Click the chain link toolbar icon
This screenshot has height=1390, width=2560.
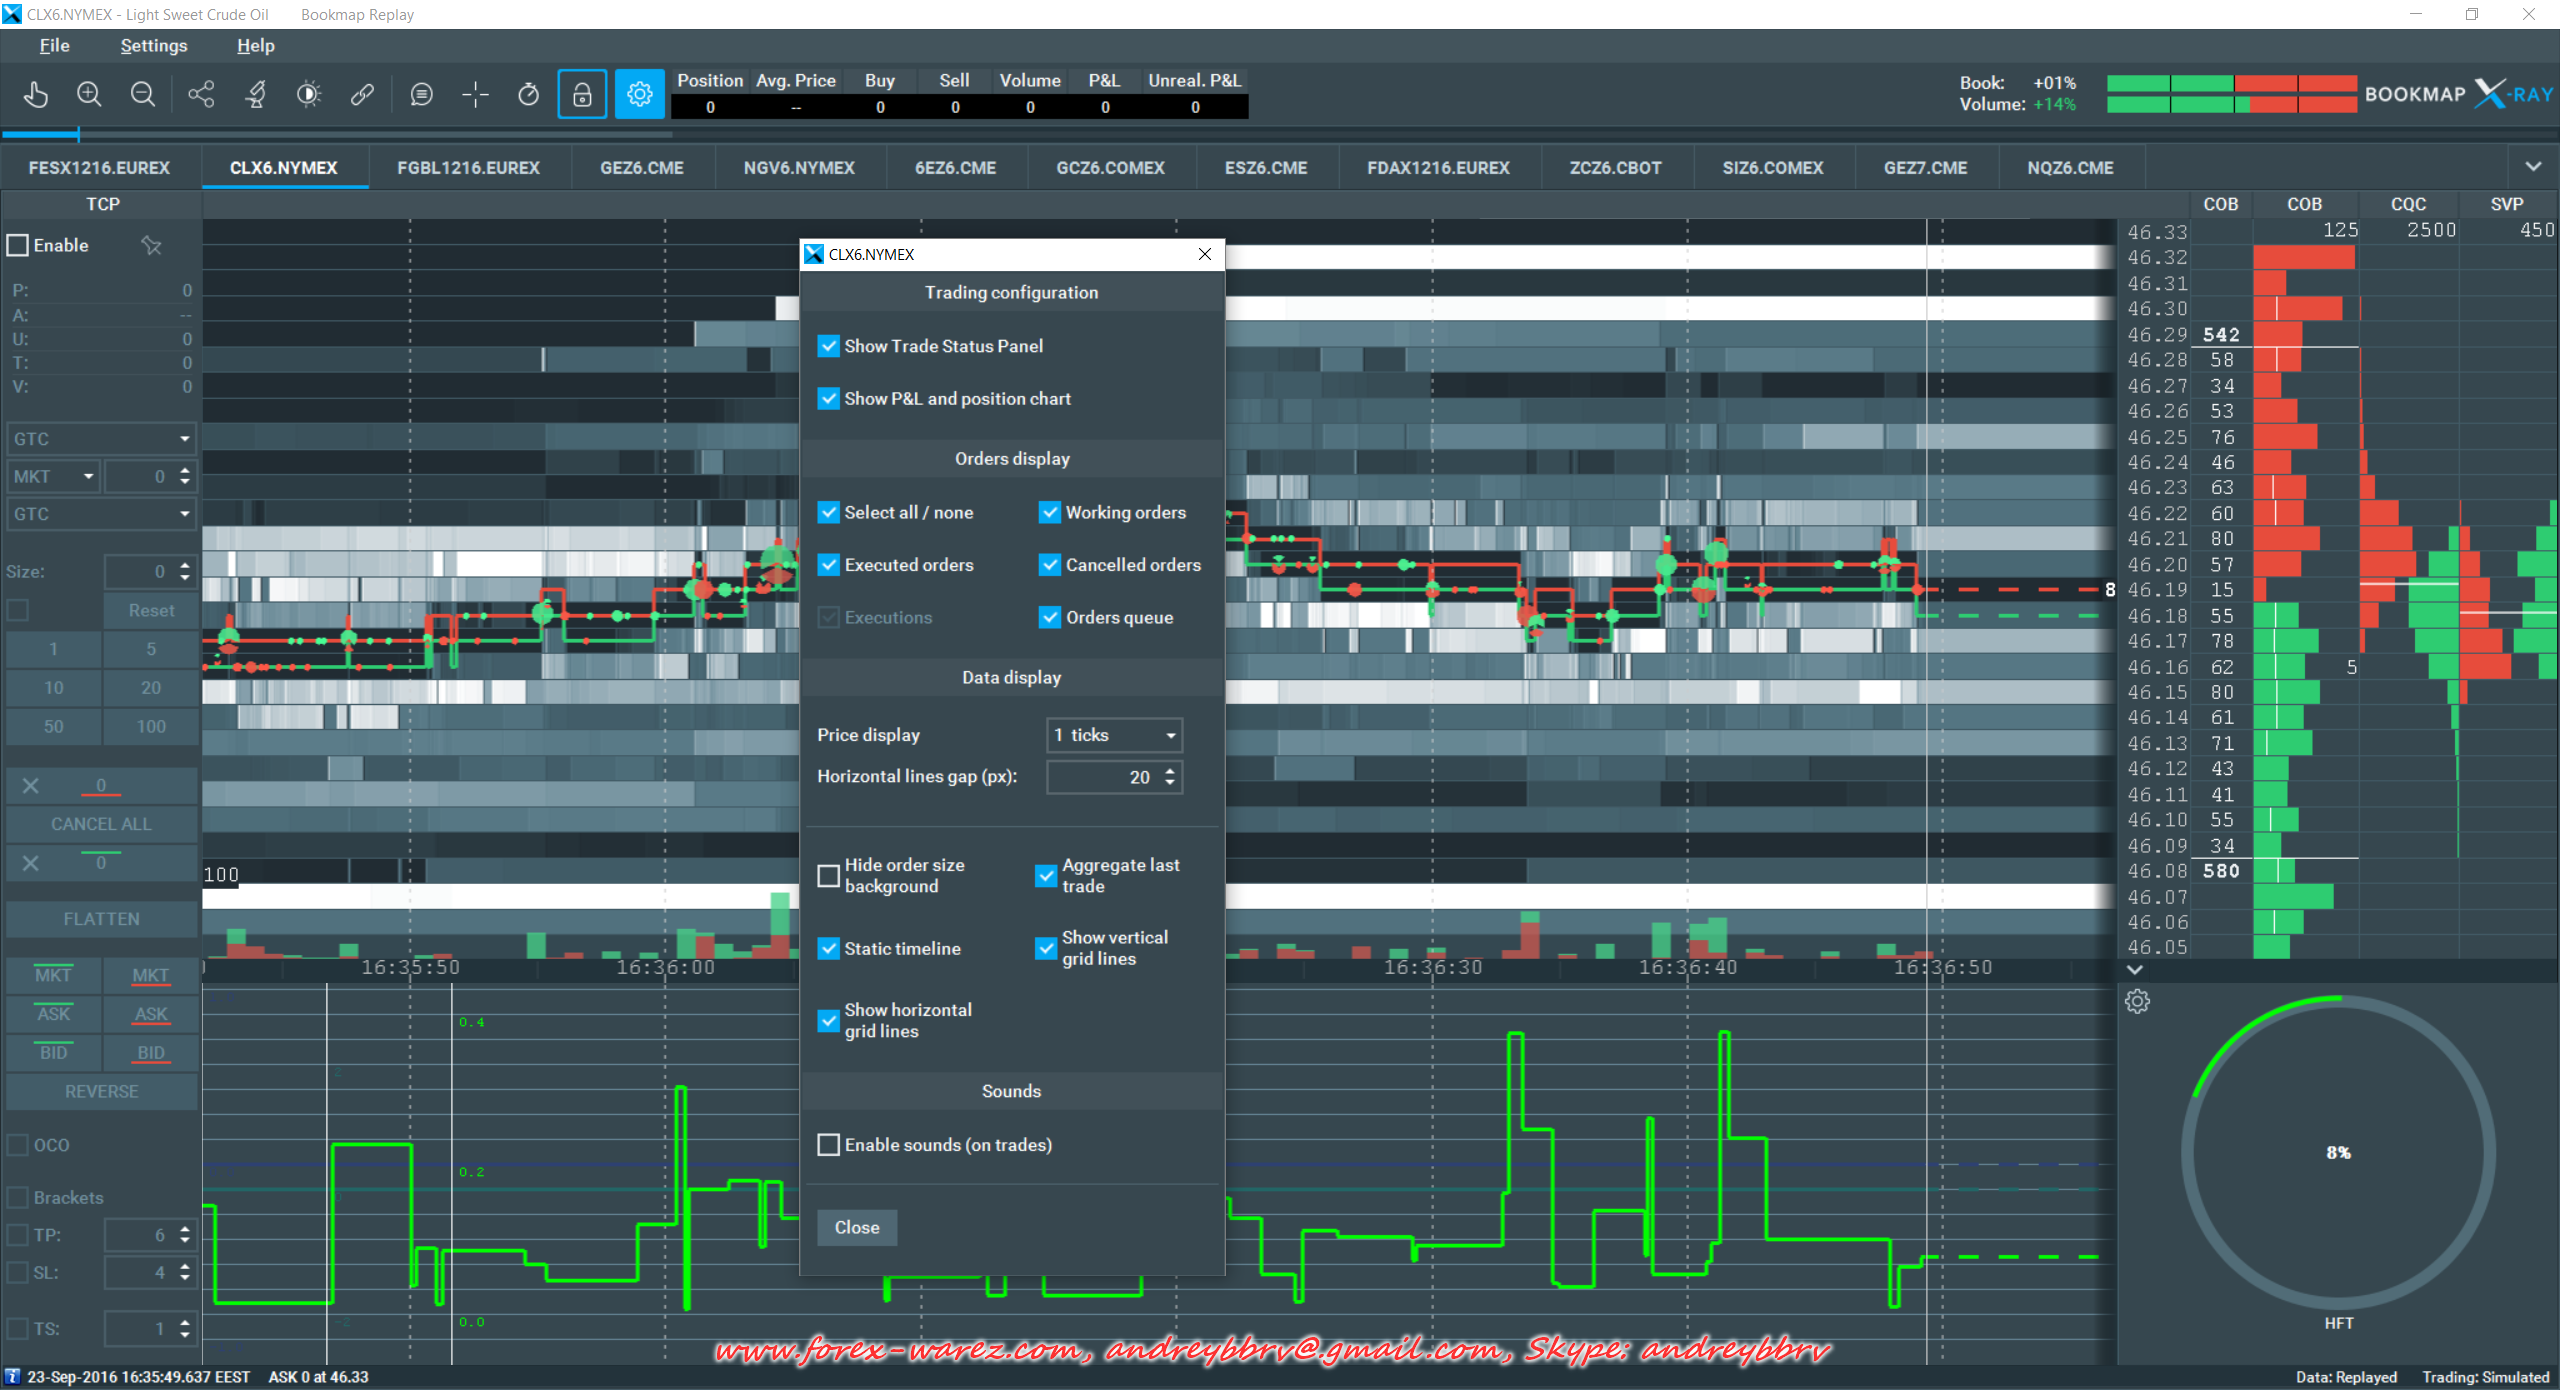click(362, 94)
